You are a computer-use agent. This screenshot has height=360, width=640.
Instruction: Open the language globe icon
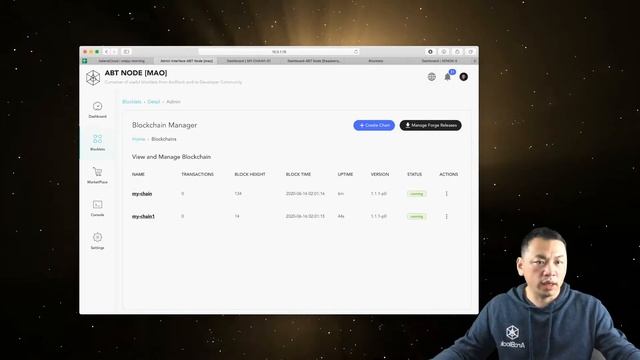[431, 77]
